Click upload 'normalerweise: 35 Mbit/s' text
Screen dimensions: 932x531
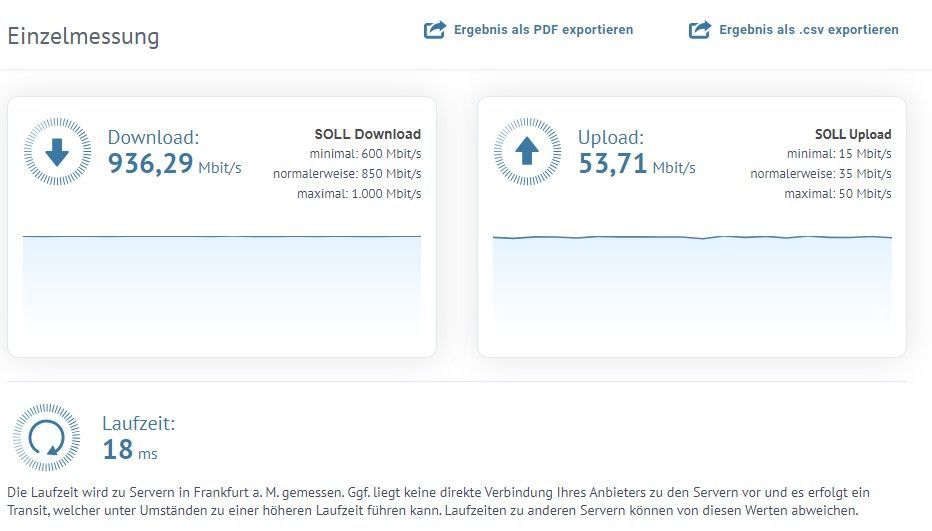821,173
